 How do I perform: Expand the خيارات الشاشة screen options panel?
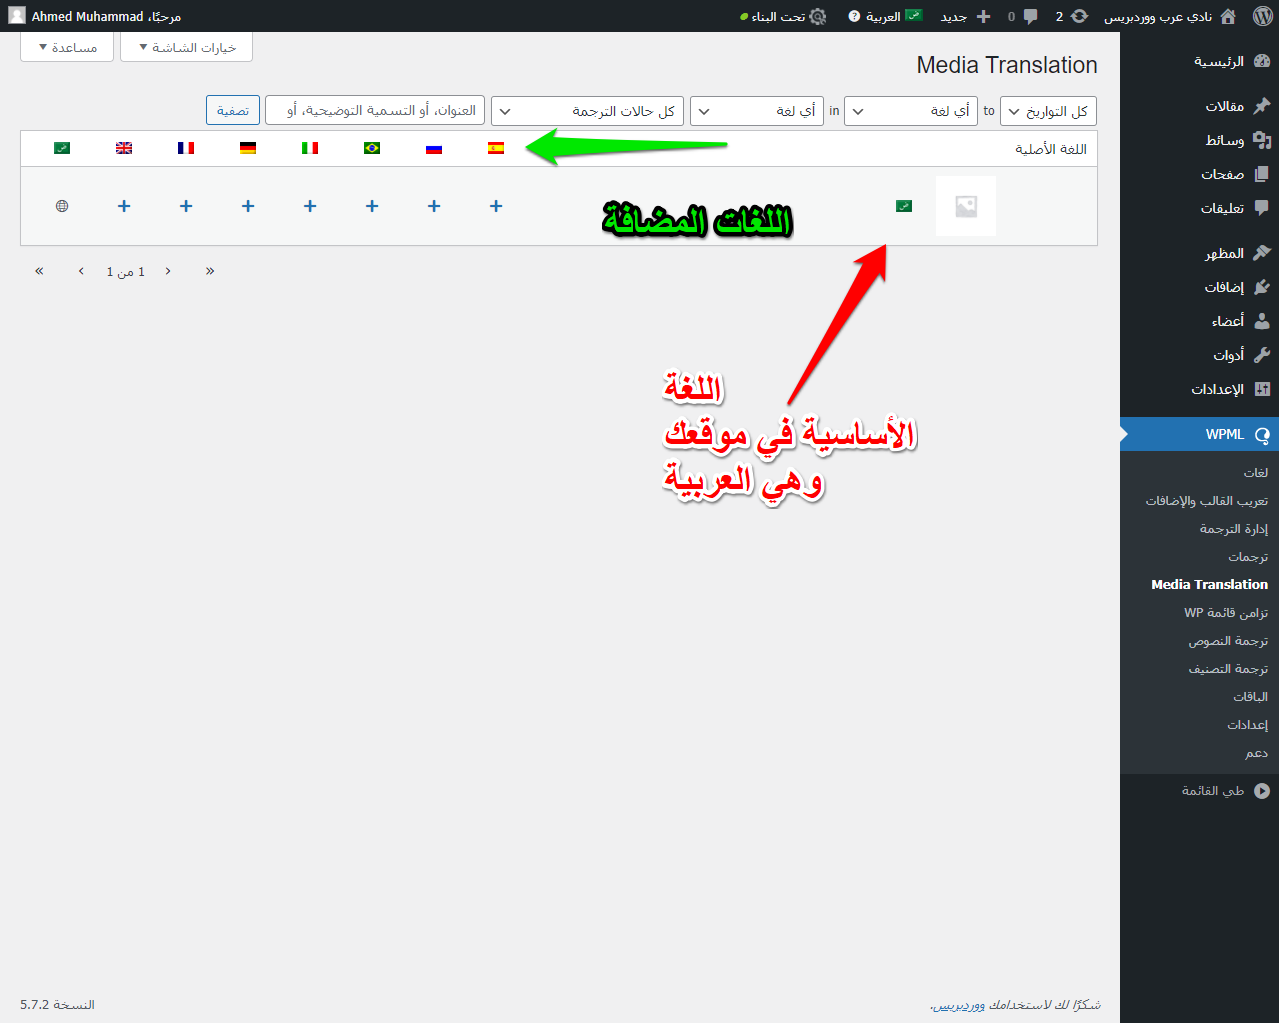pyautogui.click(x=186, y=47)
